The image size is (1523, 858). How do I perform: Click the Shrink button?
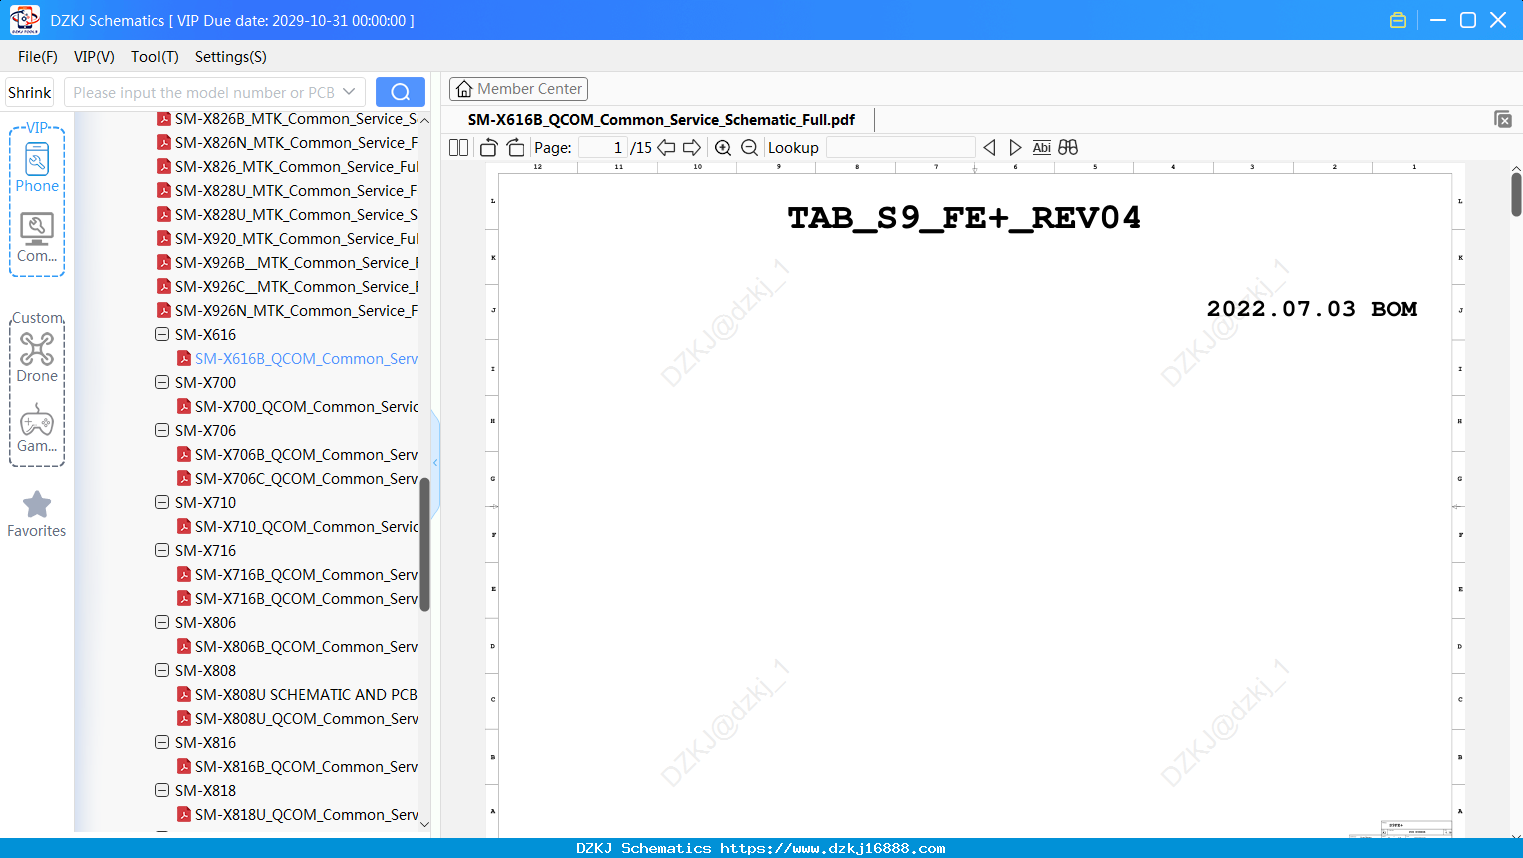pos(30,92)
